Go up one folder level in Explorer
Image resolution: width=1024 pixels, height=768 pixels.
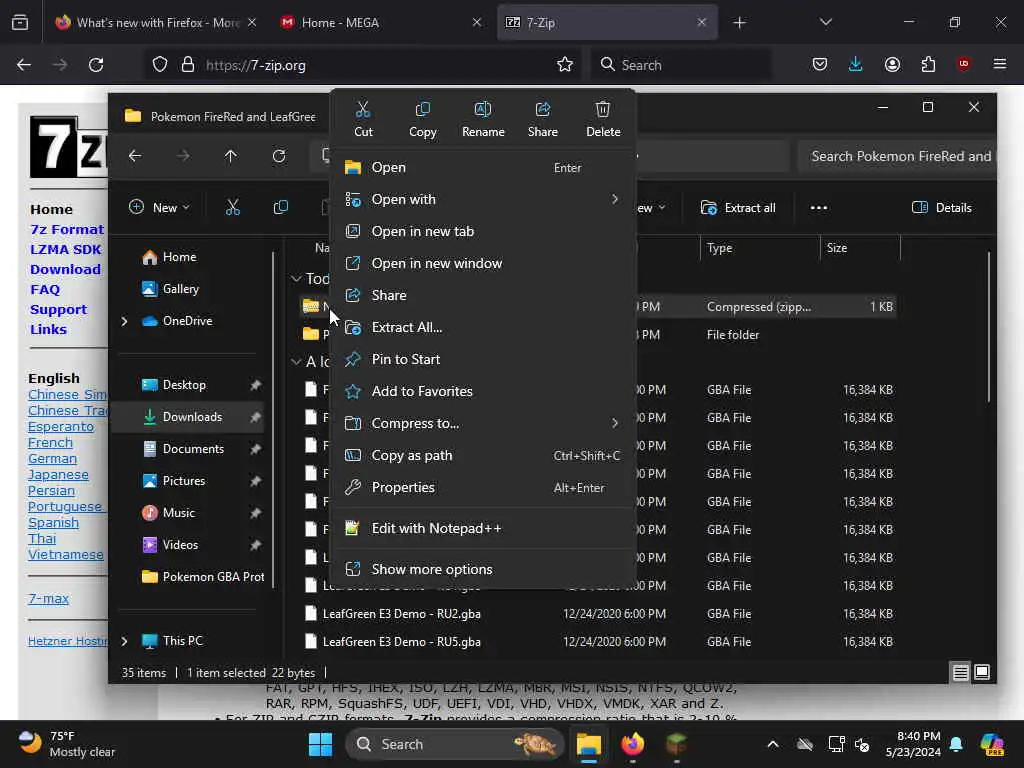231,156
